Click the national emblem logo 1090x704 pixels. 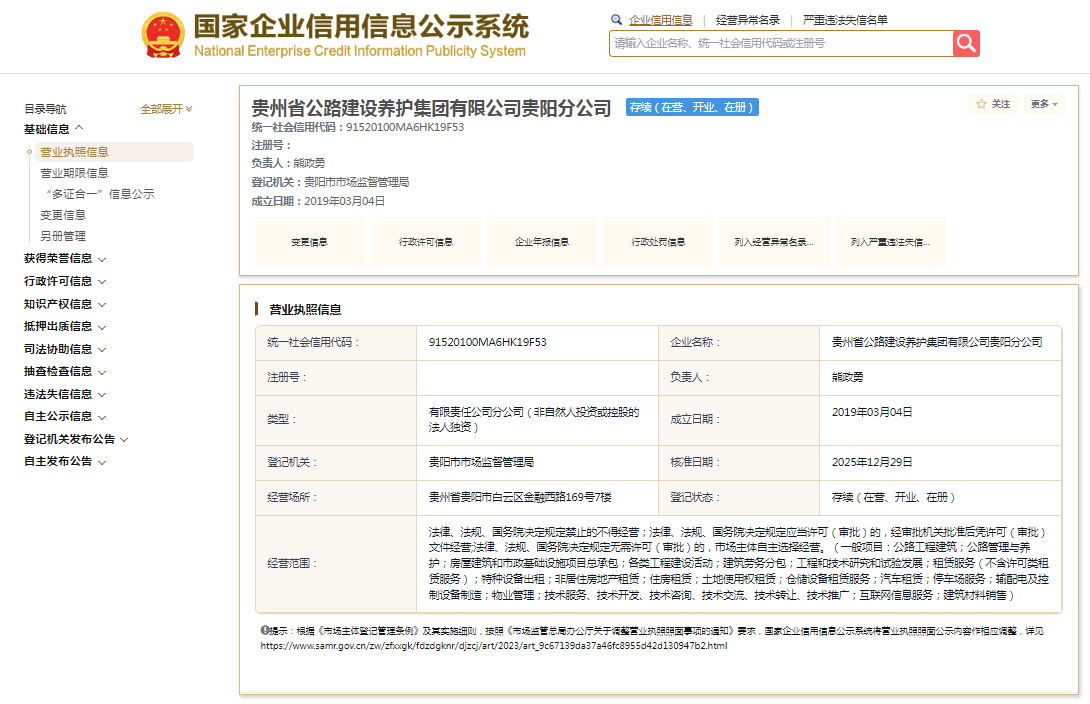tap(163, 35)
